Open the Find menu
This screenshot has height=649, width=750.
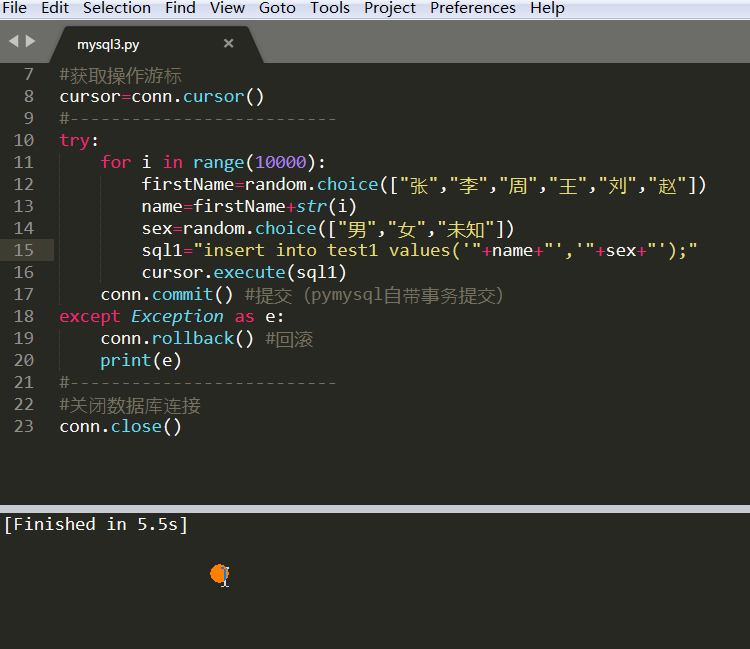pyautogui.click(x=180, y=8)
